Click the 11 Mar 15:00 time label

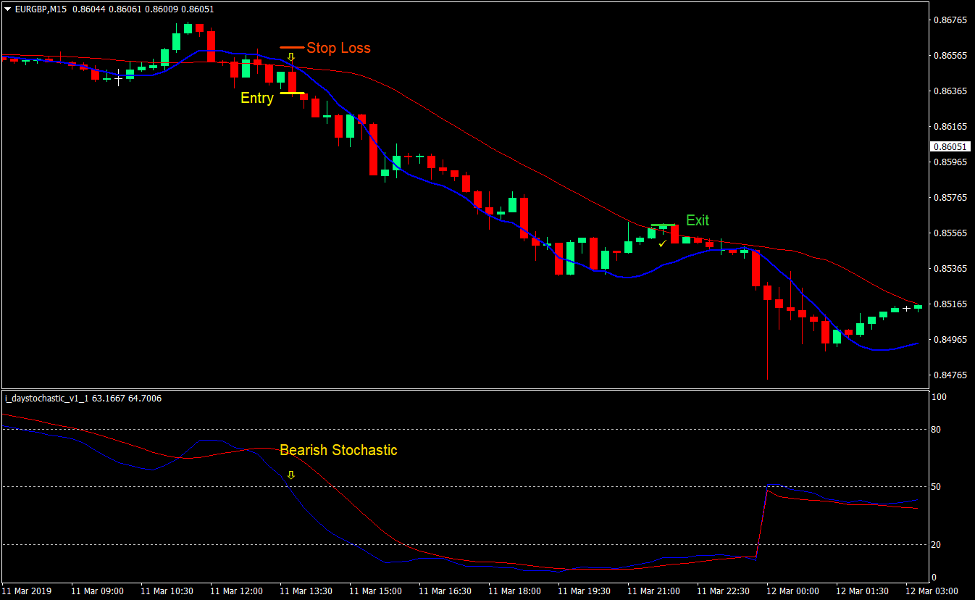click(375, 591)
